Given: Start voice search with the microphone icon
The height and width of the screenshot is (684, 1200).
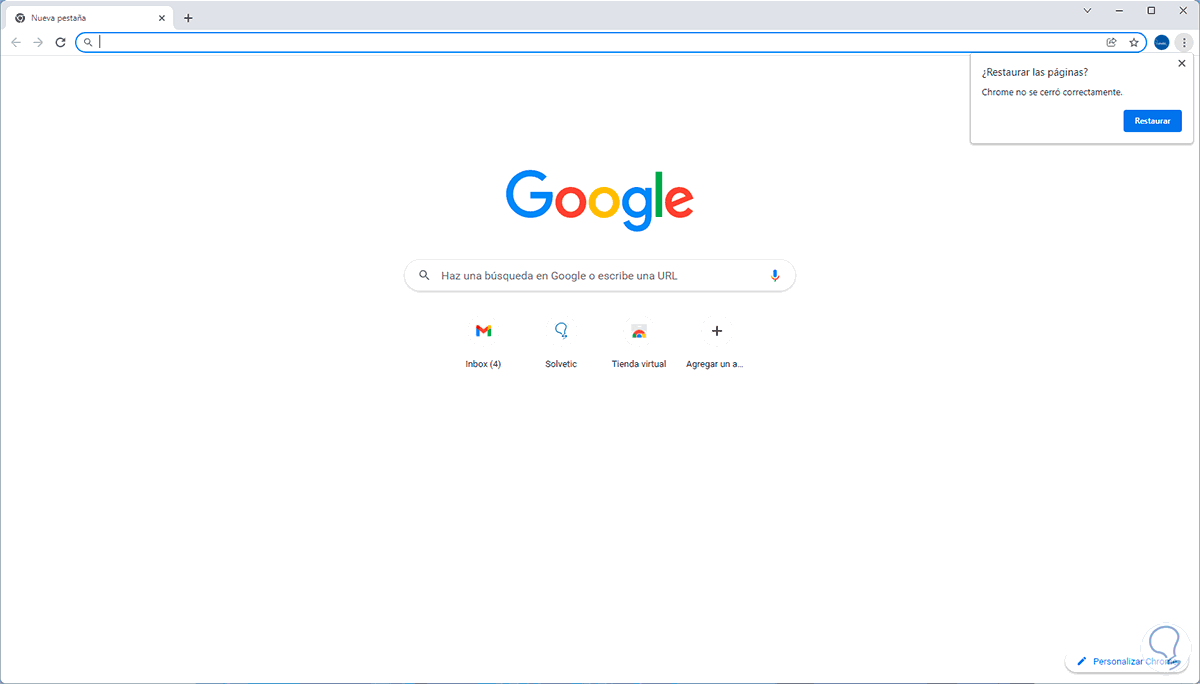Looking at the screenshot, I should [x=775, y=275].
